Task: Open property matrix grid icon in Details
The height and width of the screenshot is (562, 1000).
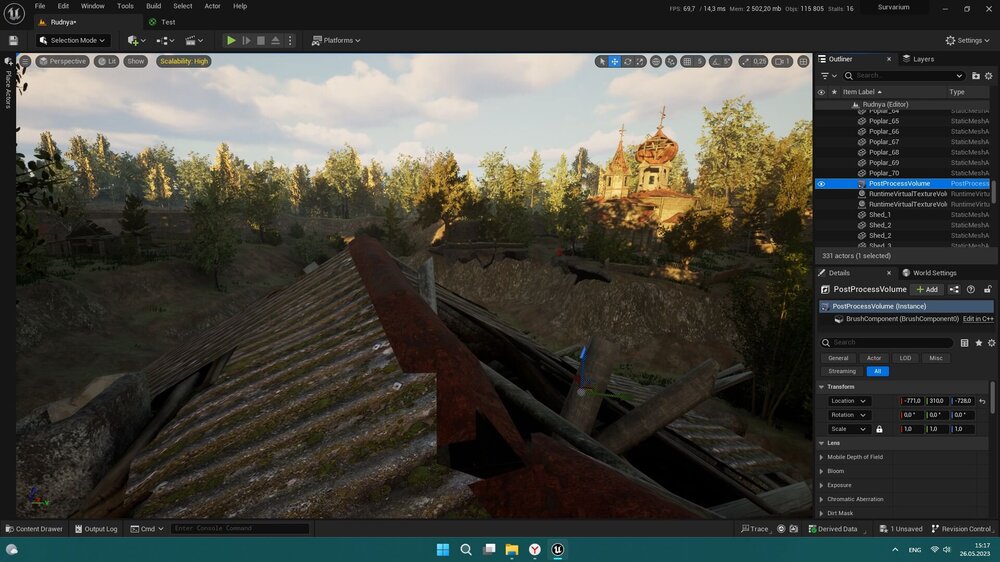Action: coord(964,343)
